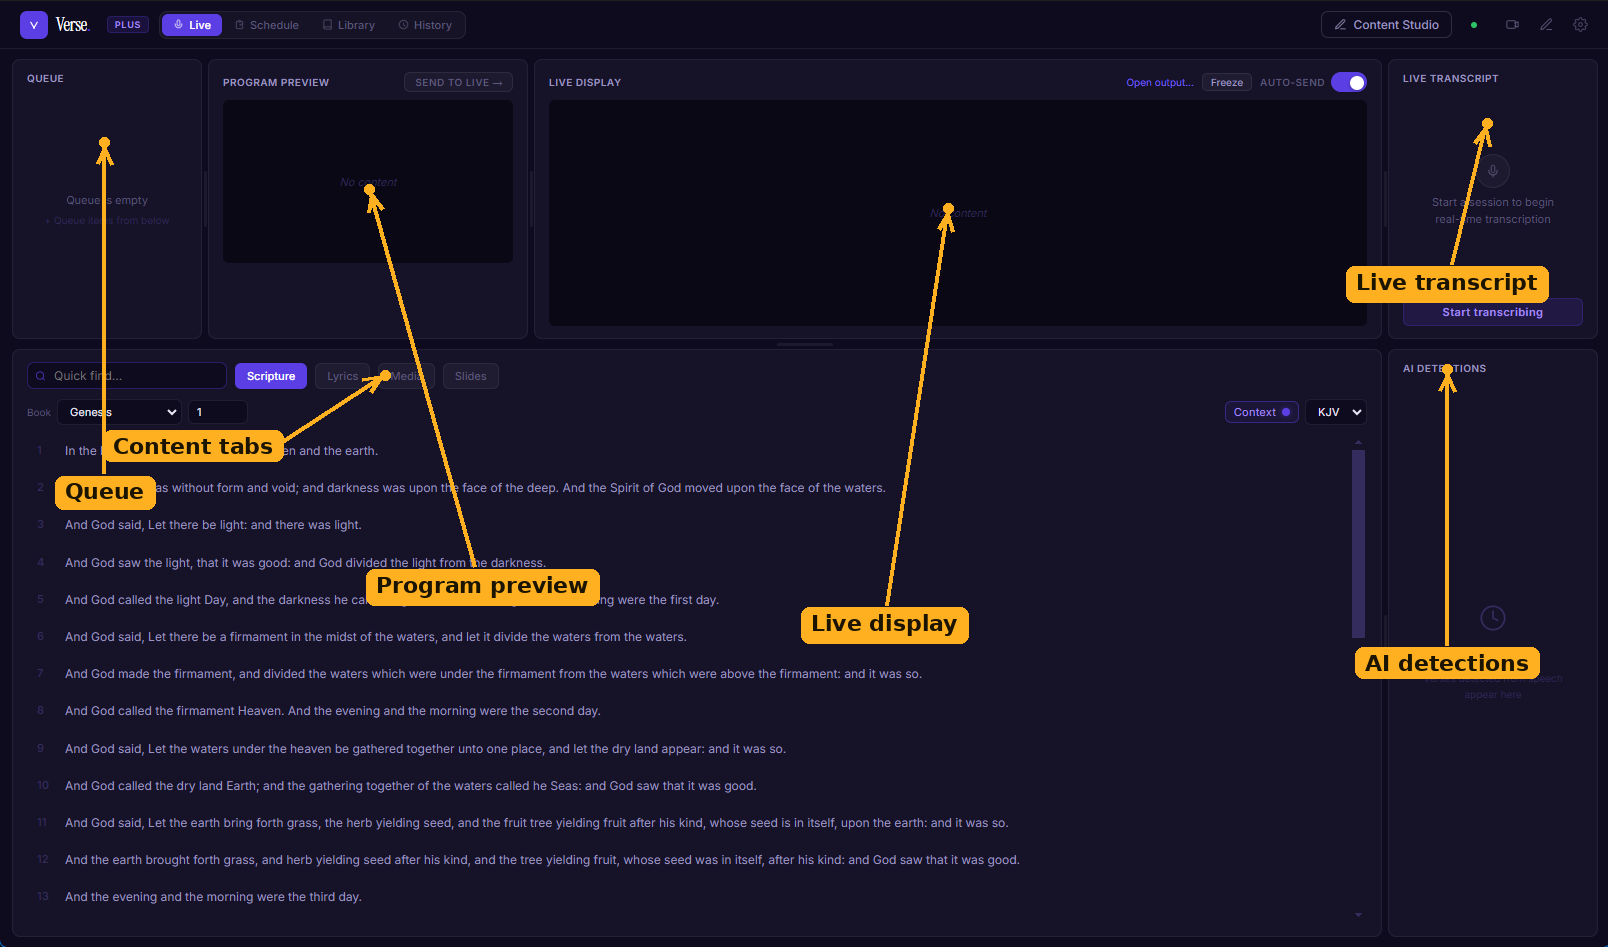Select verse 9 about waters gathered together
1608x947 pixels.
click(x=689, y=749)
